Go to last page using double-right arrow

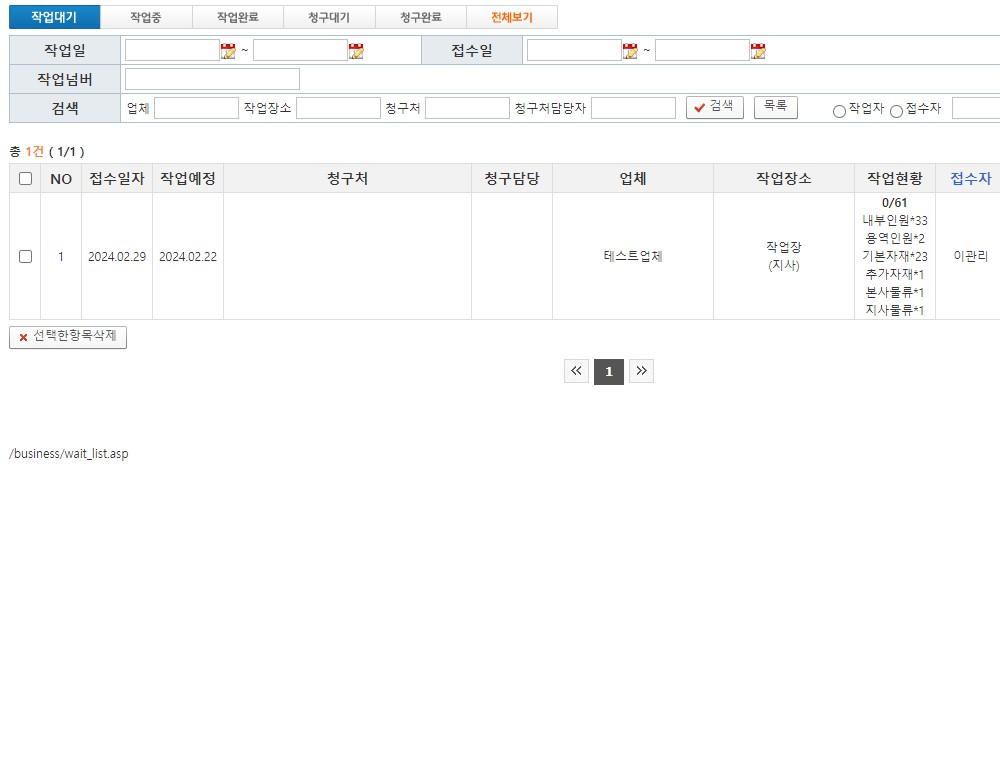click(x=641, y=372)
